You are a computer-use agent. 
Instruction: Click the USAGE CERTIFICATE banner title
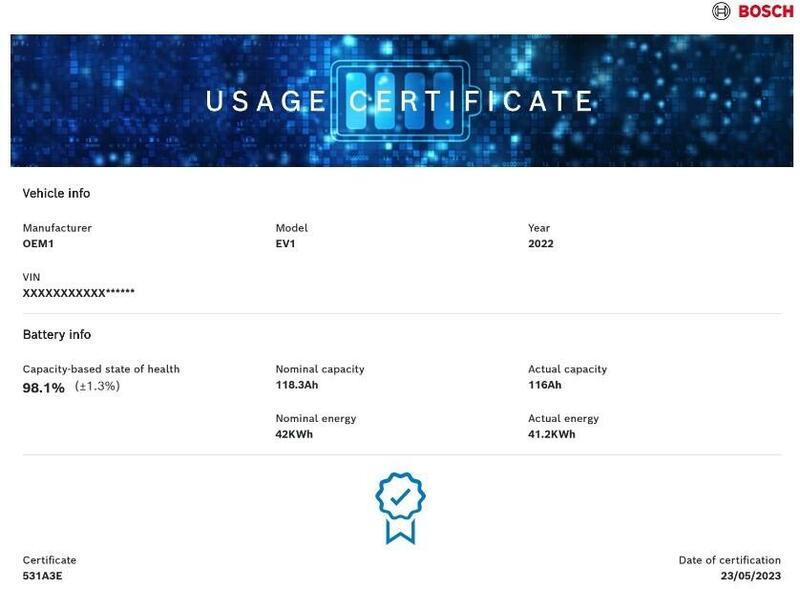click(399, 101)
